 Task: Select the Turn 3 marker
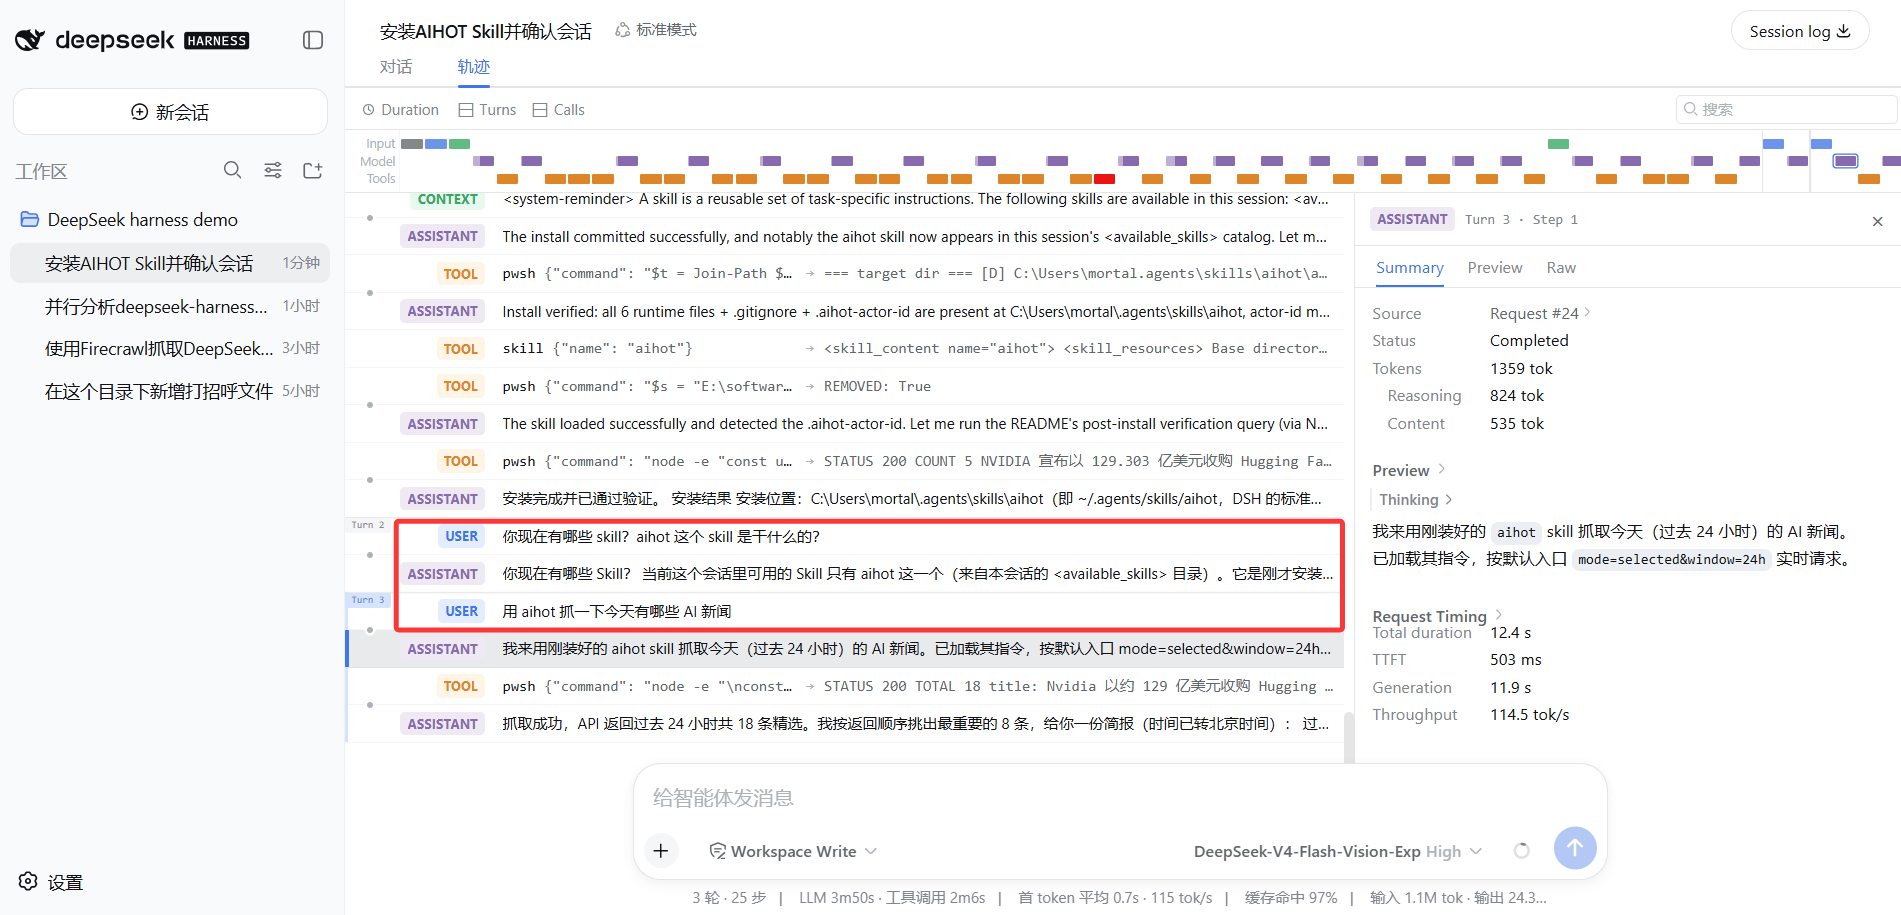click(x=368, y=600)
